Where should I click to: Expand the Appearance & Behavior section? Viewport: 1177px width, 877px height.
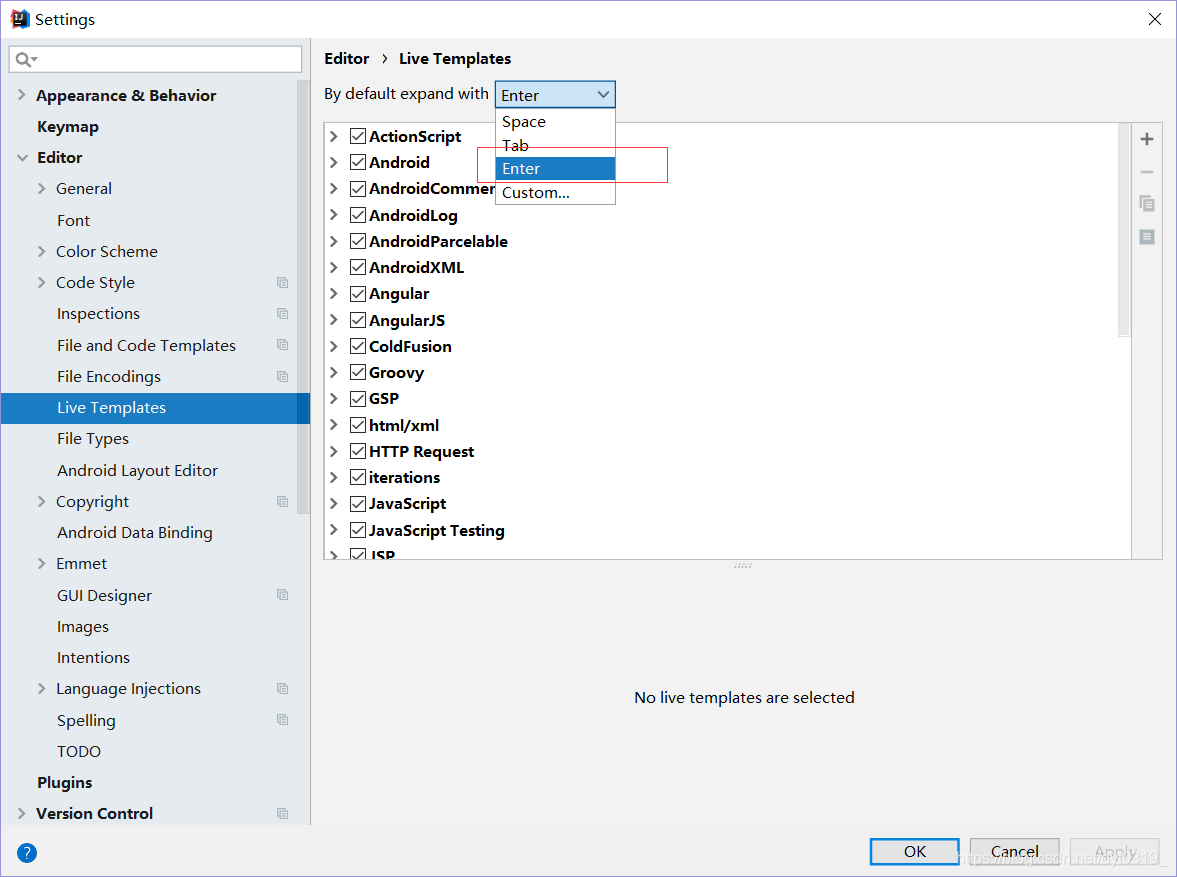click(22, 95)
